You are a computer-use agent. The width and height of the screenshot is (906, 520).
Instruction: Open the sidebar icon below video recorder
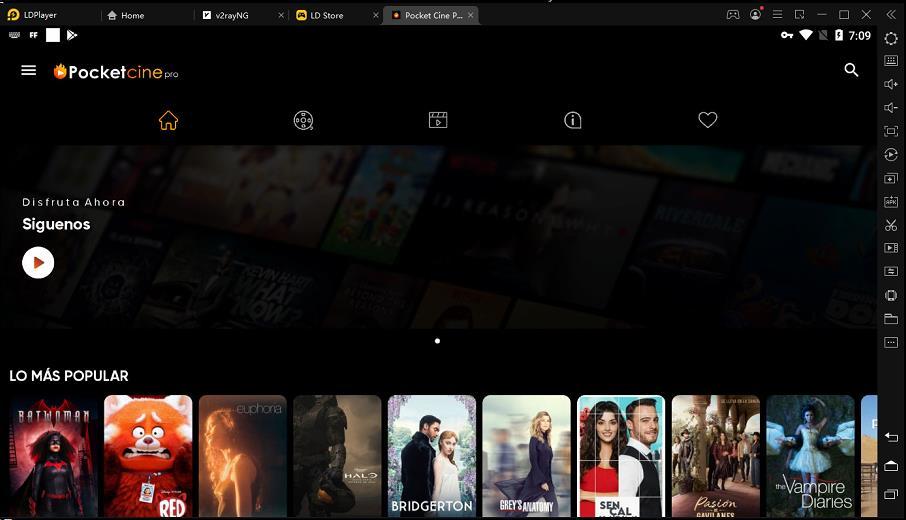point(891,272)
